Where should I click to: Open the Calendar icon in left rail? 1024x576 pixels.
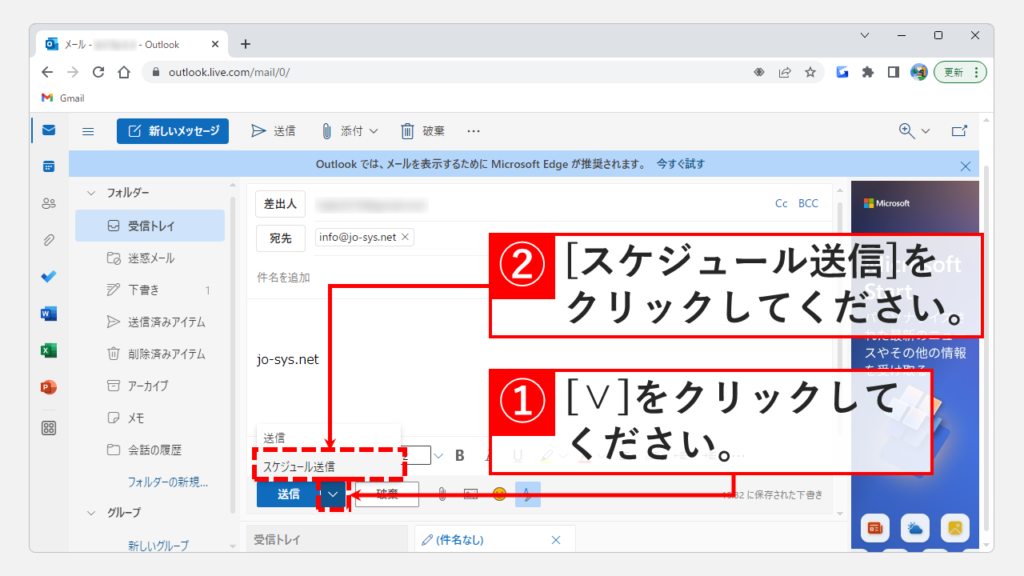pos(48,166)
